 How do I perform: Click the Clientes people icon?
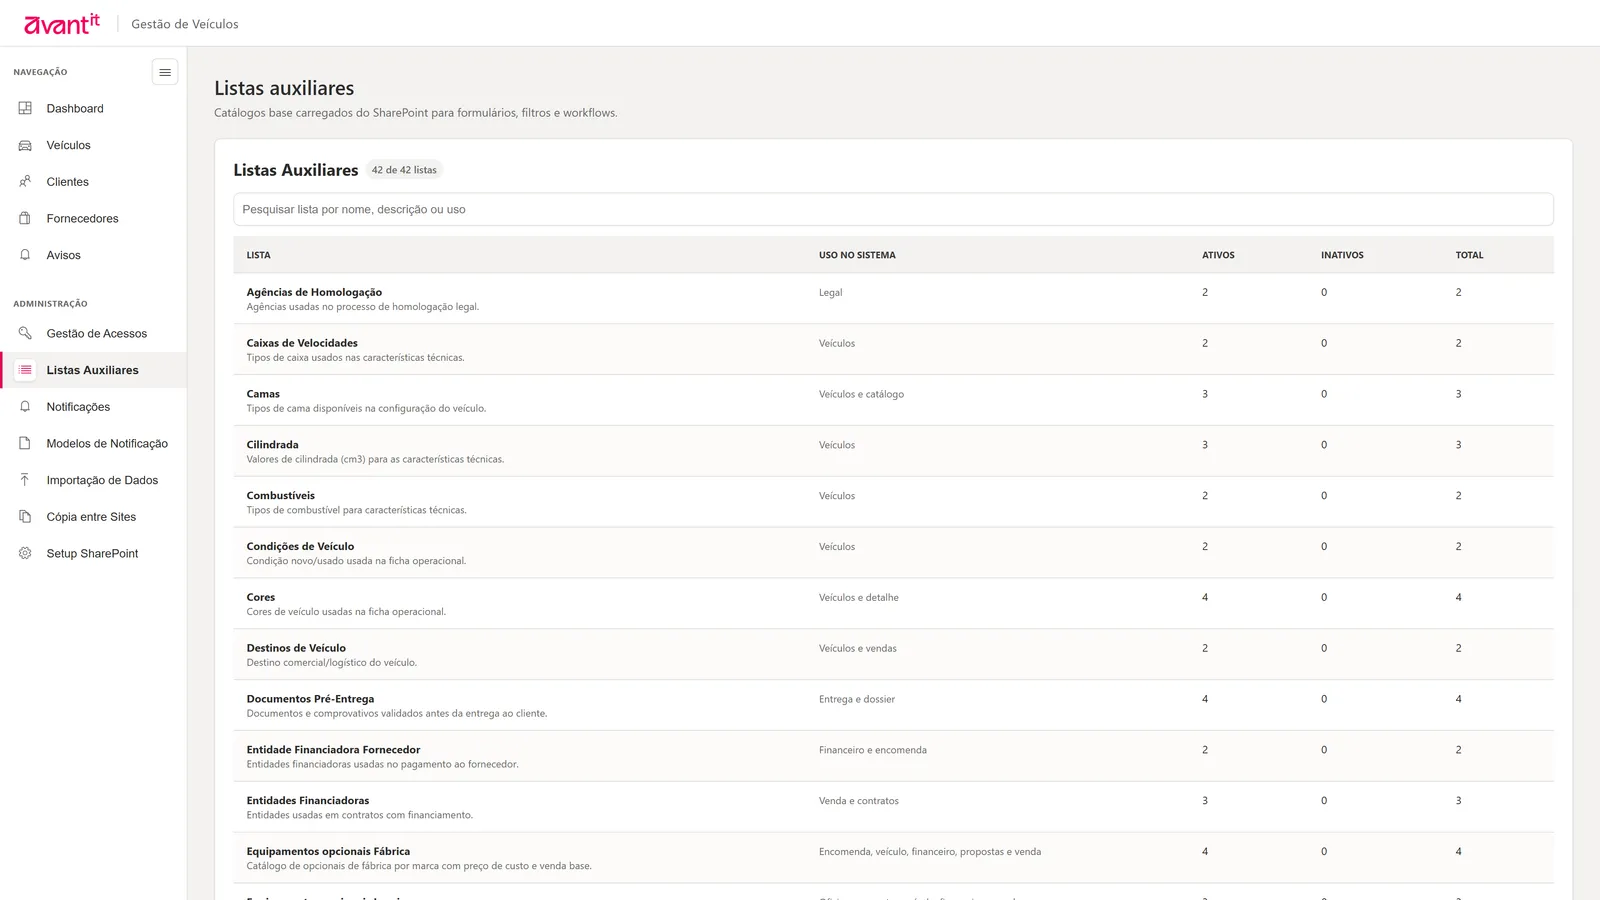(25, 182)
